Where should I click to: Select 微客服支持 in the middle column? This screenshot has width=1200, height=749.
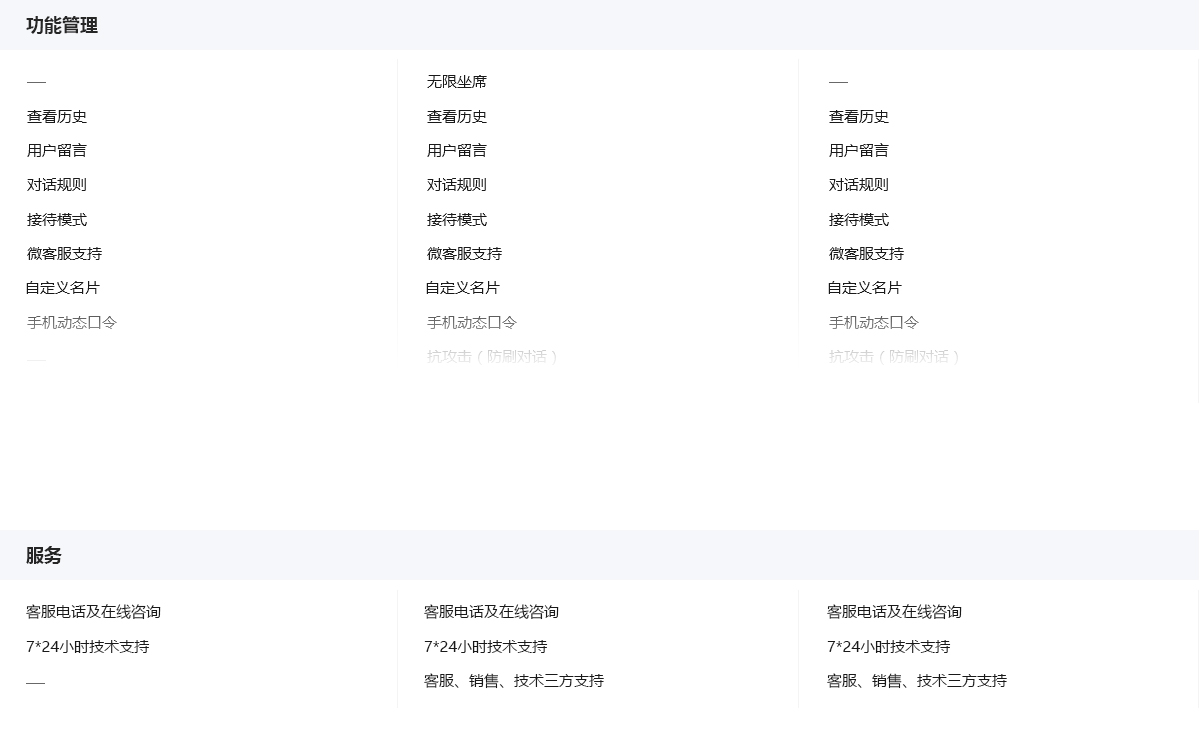(x=464, y=254)
